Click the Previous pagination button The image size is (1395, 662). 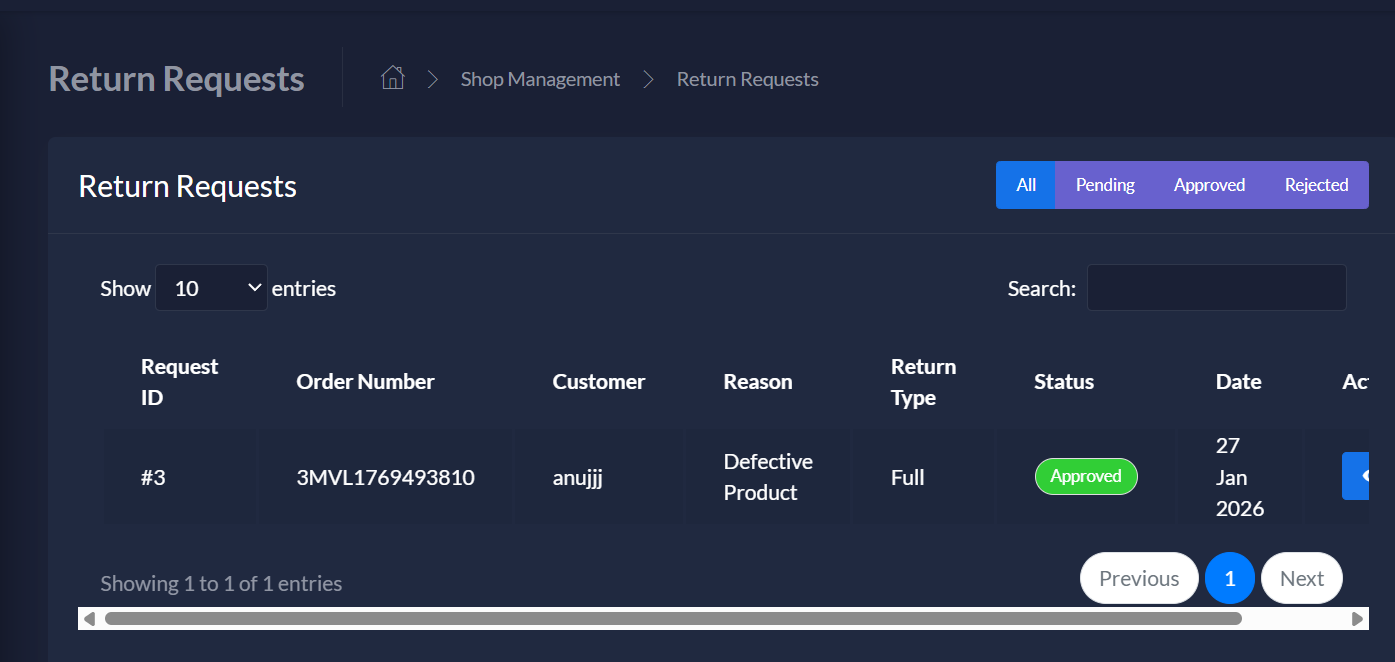coord(1139,578)
